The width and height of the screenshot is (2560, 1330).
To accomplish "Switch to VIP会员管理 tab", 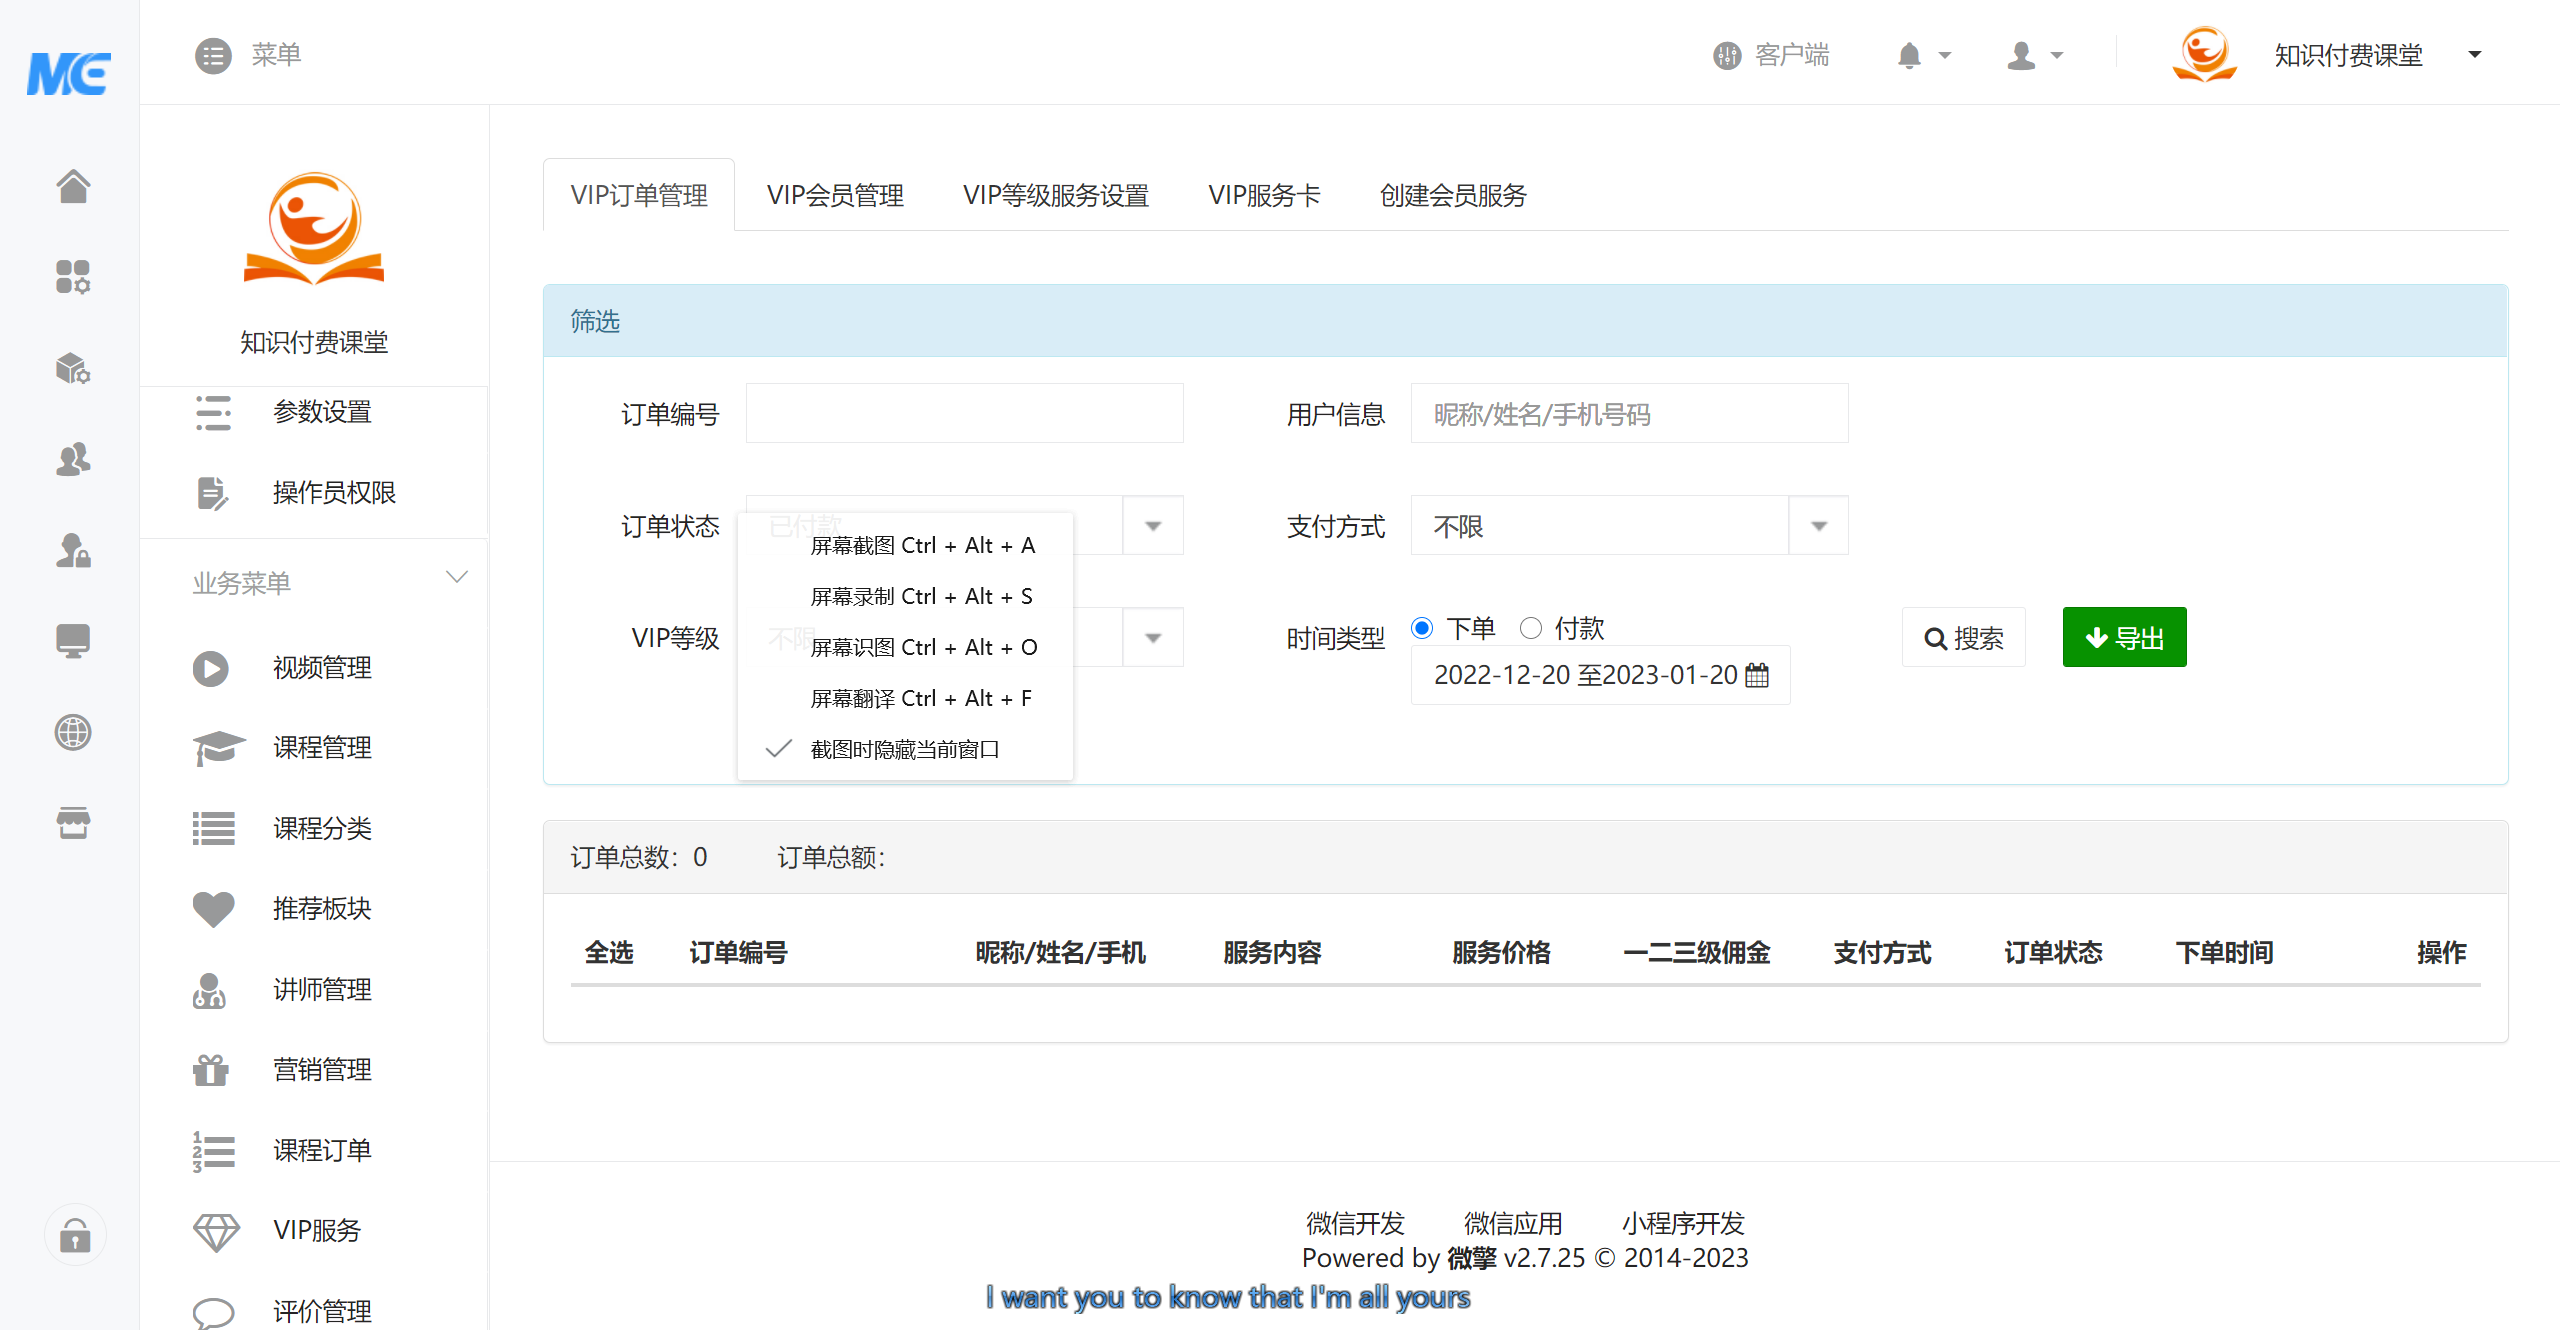I will click(835, 195).
